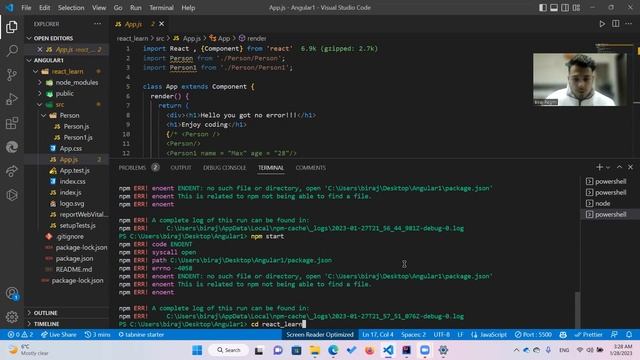This screenshot has width=640, height=360.
Task: Open the Edge tools icon in activity bar
Action: pos(12,147)
